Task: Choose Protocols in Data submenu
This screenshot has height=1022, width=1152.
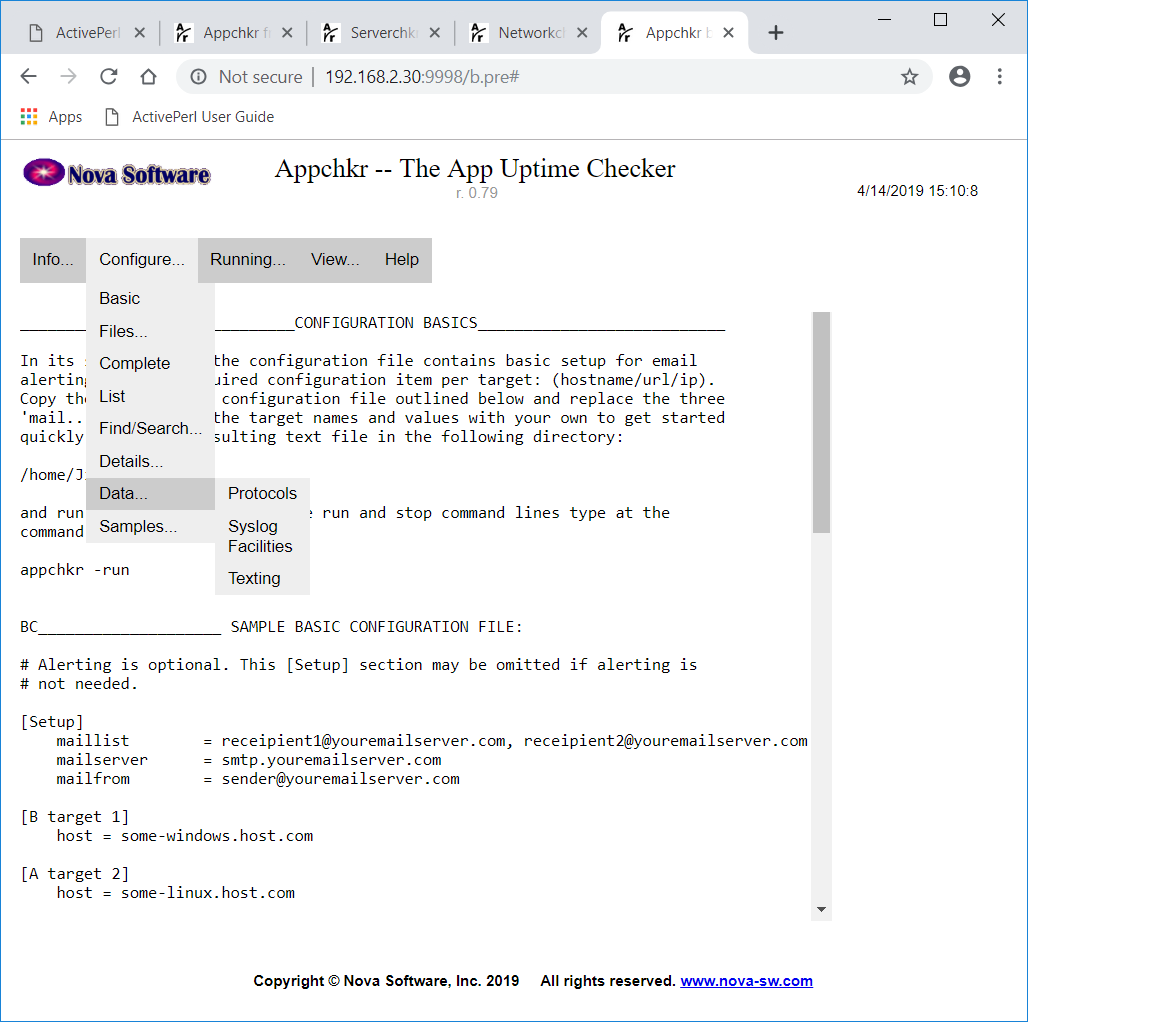Action: [262, 494]
